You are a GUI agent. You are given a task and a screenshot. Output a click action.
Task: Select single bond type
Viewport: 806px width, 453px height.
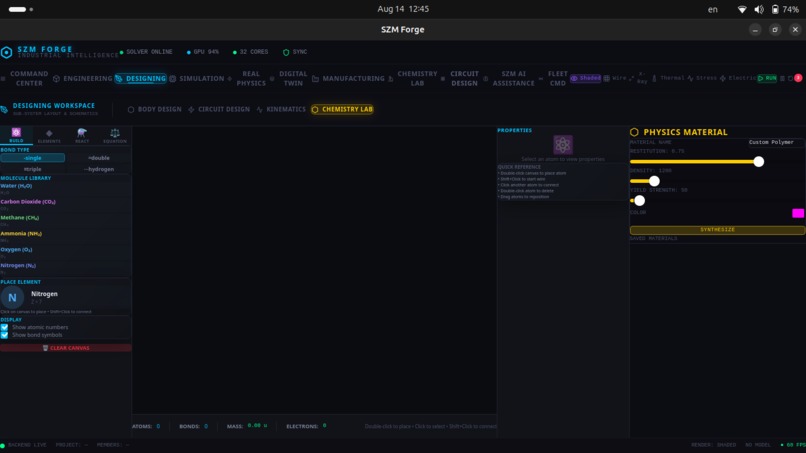click(x=32, y=158)
